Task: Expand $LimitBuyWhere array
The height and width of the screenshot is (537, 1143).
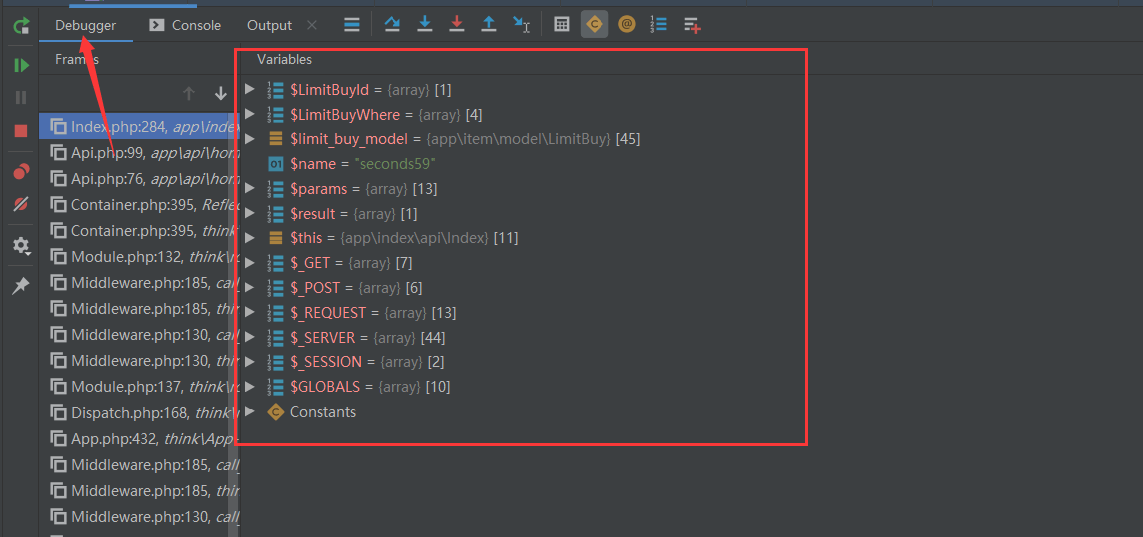Action: (x=250, y=114)
